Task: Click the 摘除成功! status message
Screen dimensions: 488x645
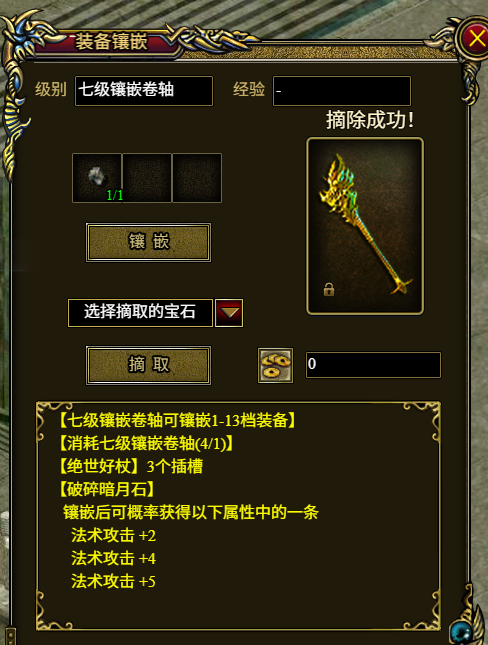Action: click(x=370, y=121)
